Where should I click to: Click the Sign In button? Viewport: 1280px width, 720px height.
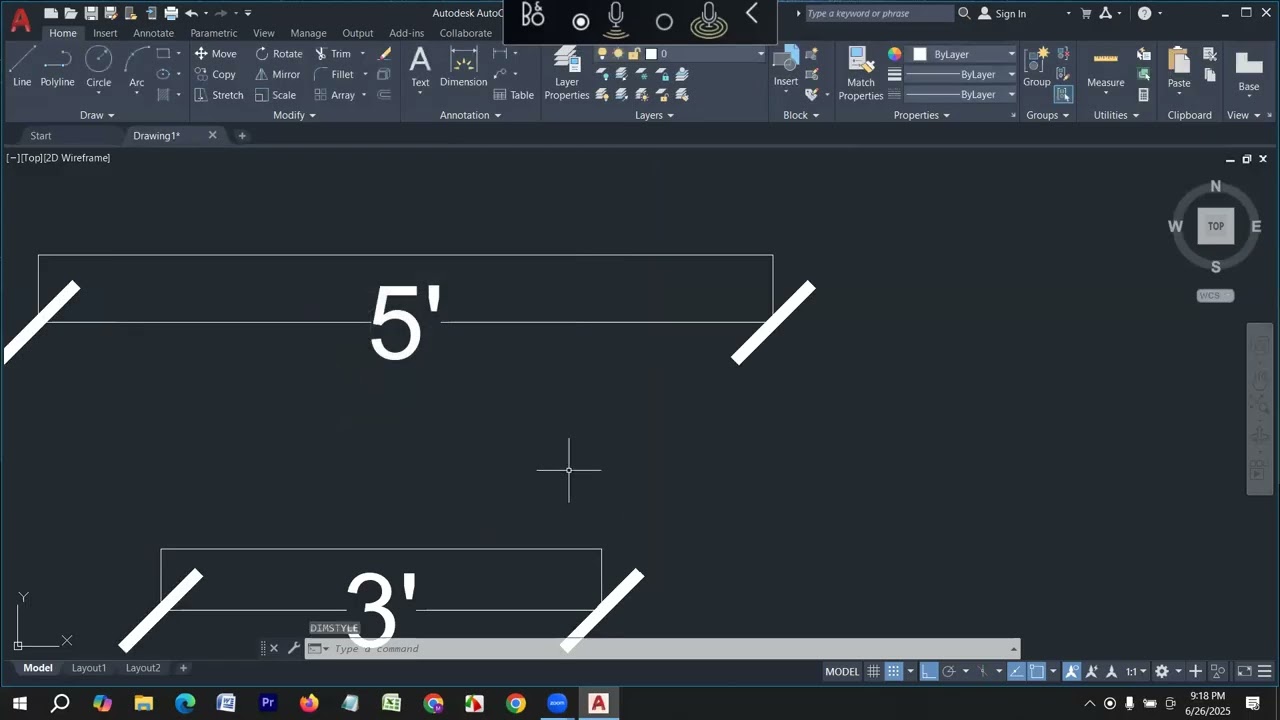1002,13
